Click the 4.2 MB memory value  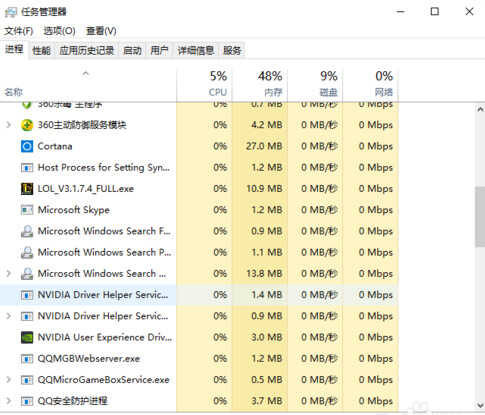pos(267,125)
